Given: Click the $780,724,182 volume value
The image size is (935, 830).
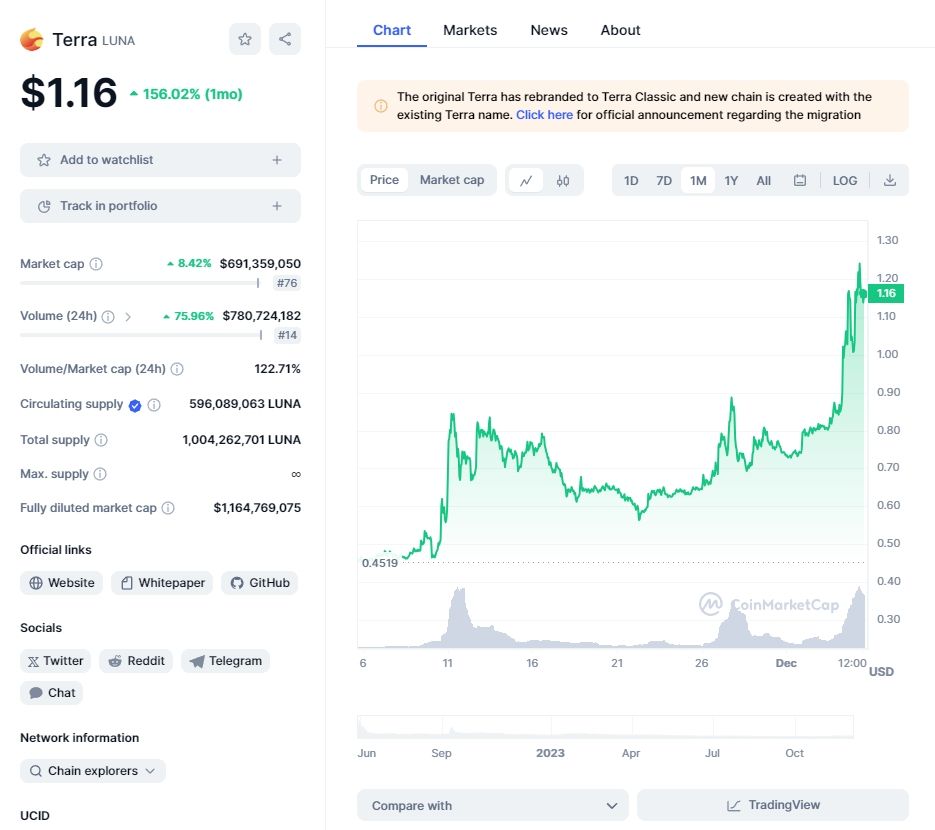Looking at the screenshot, I should 261,316.
